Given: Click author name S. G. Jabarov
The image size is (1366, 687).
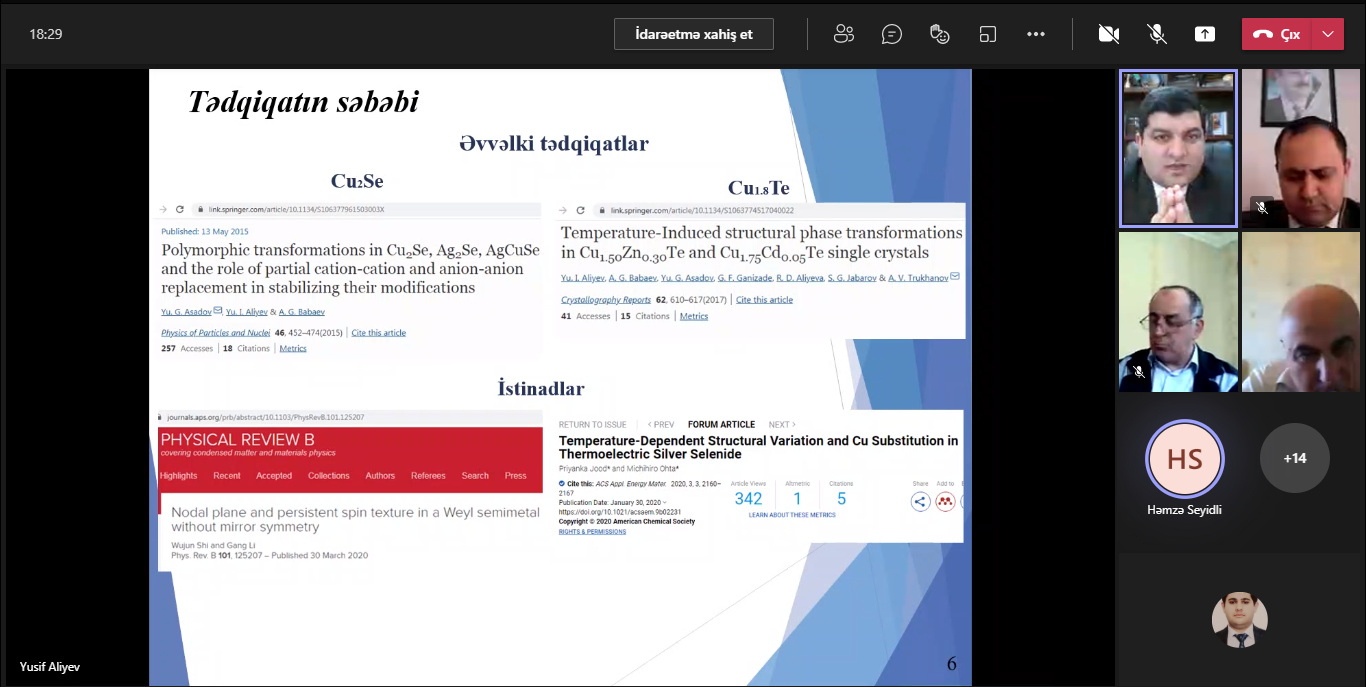Looking at the screenshot, I should click(852, 277).
